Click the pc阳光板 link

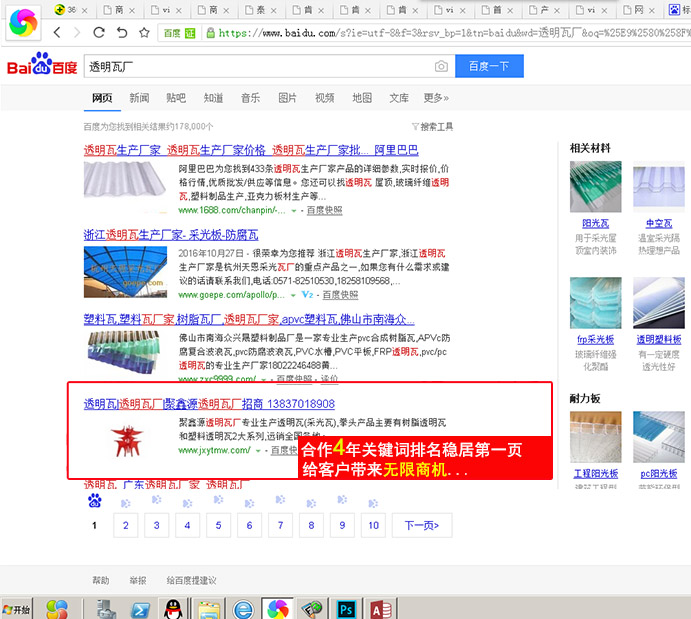(659, 474)
